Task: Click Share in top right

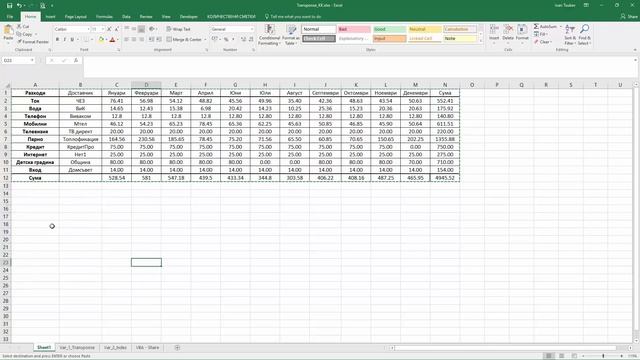Action: pos(629,17)
